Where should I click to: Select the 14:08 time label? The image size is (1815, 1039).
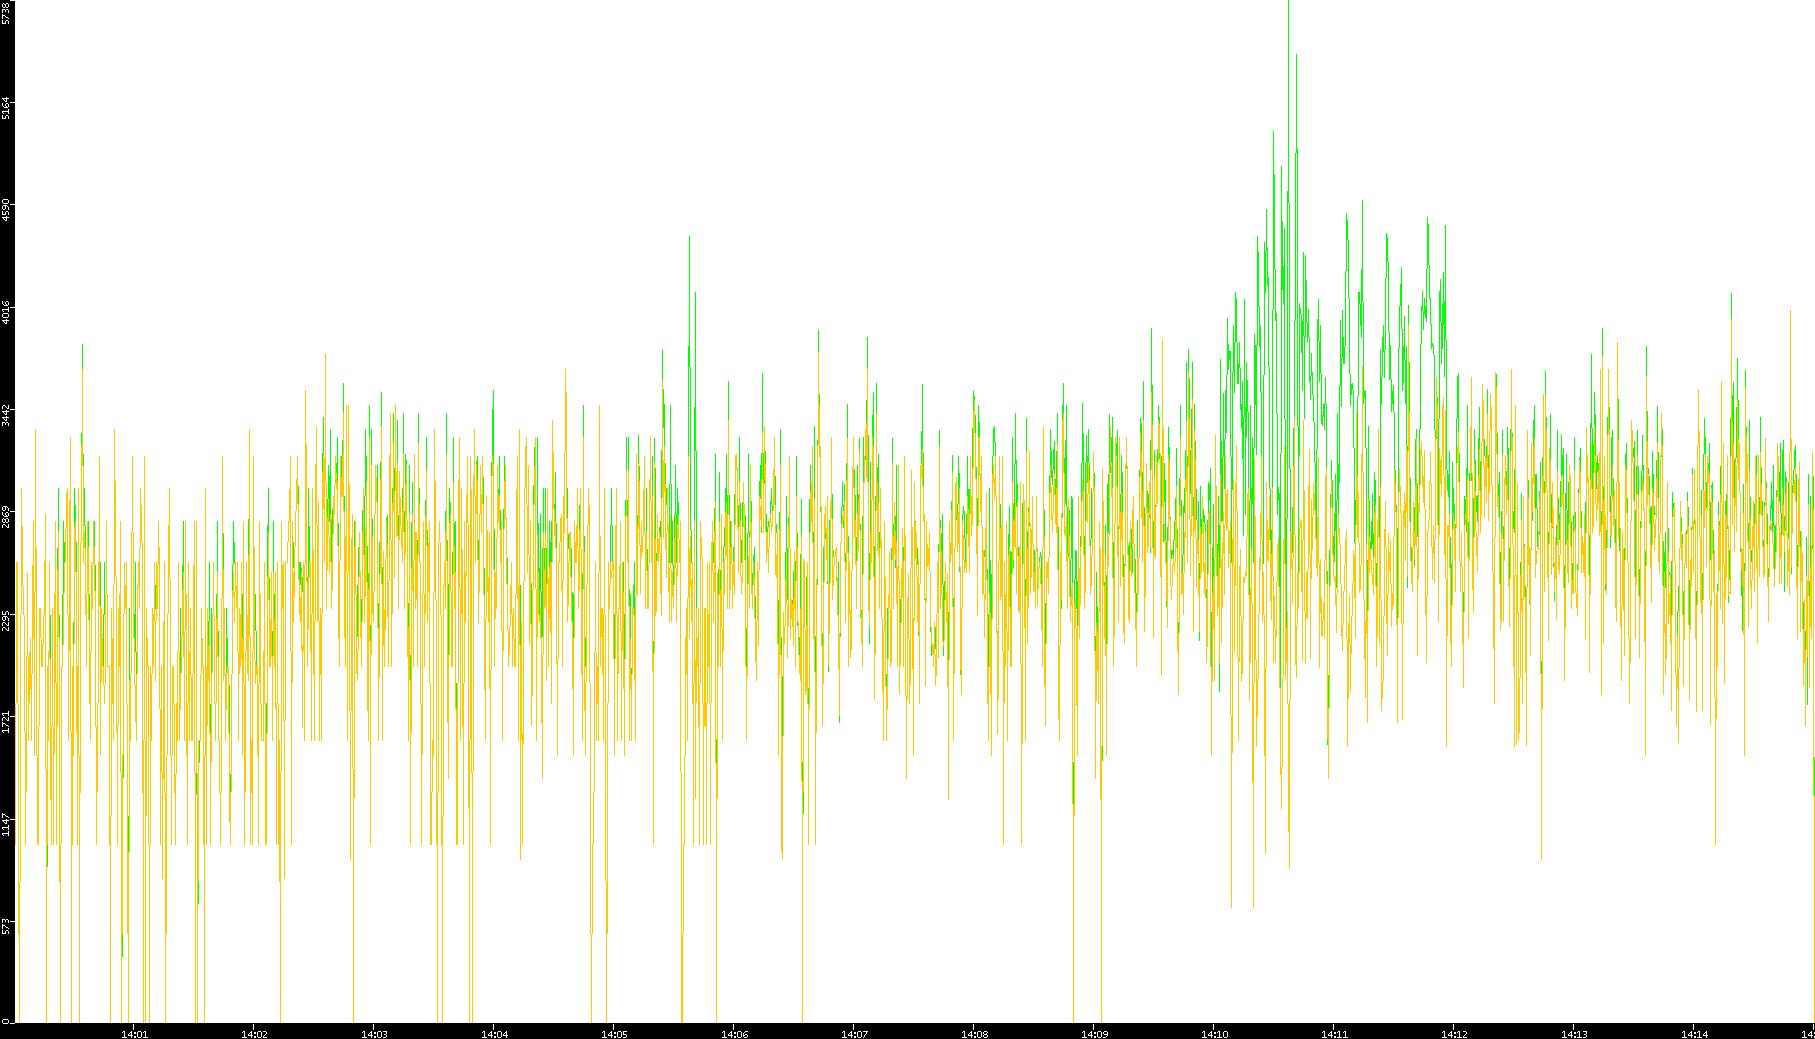click(974, 1034)
